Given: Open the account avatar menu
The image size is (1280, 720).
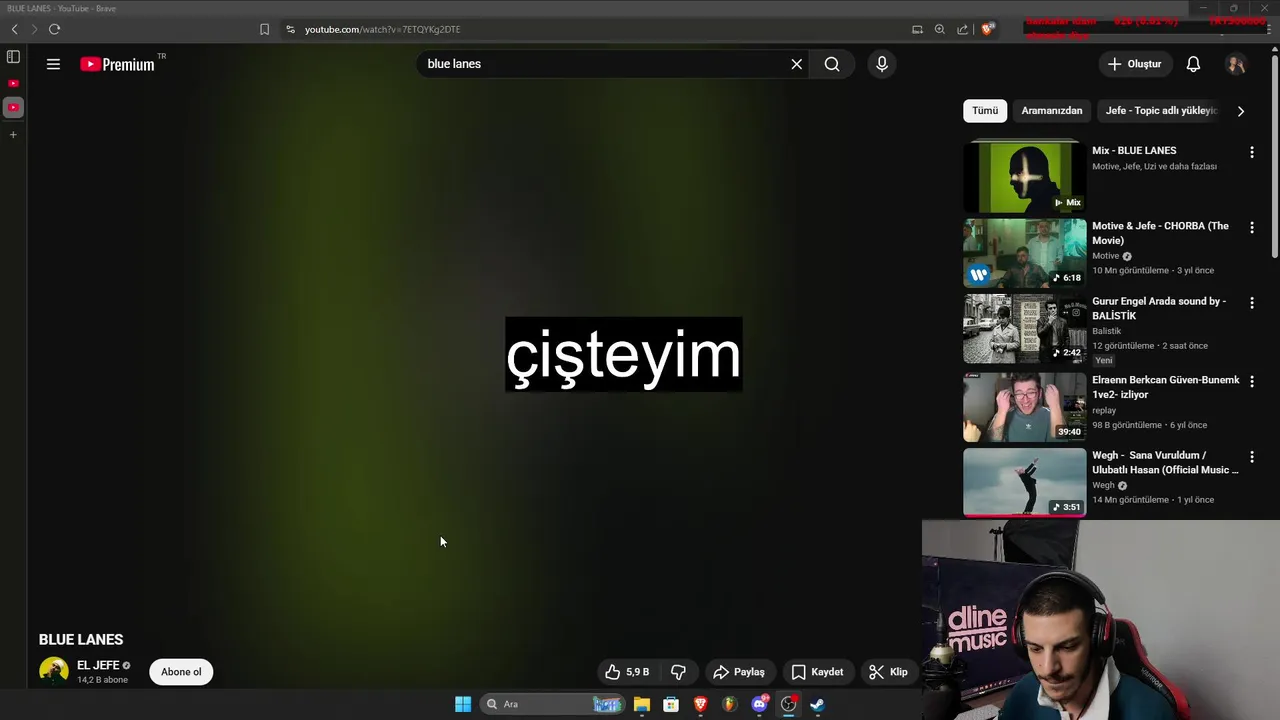Looking at the screenshot, I should (1236, 64).
